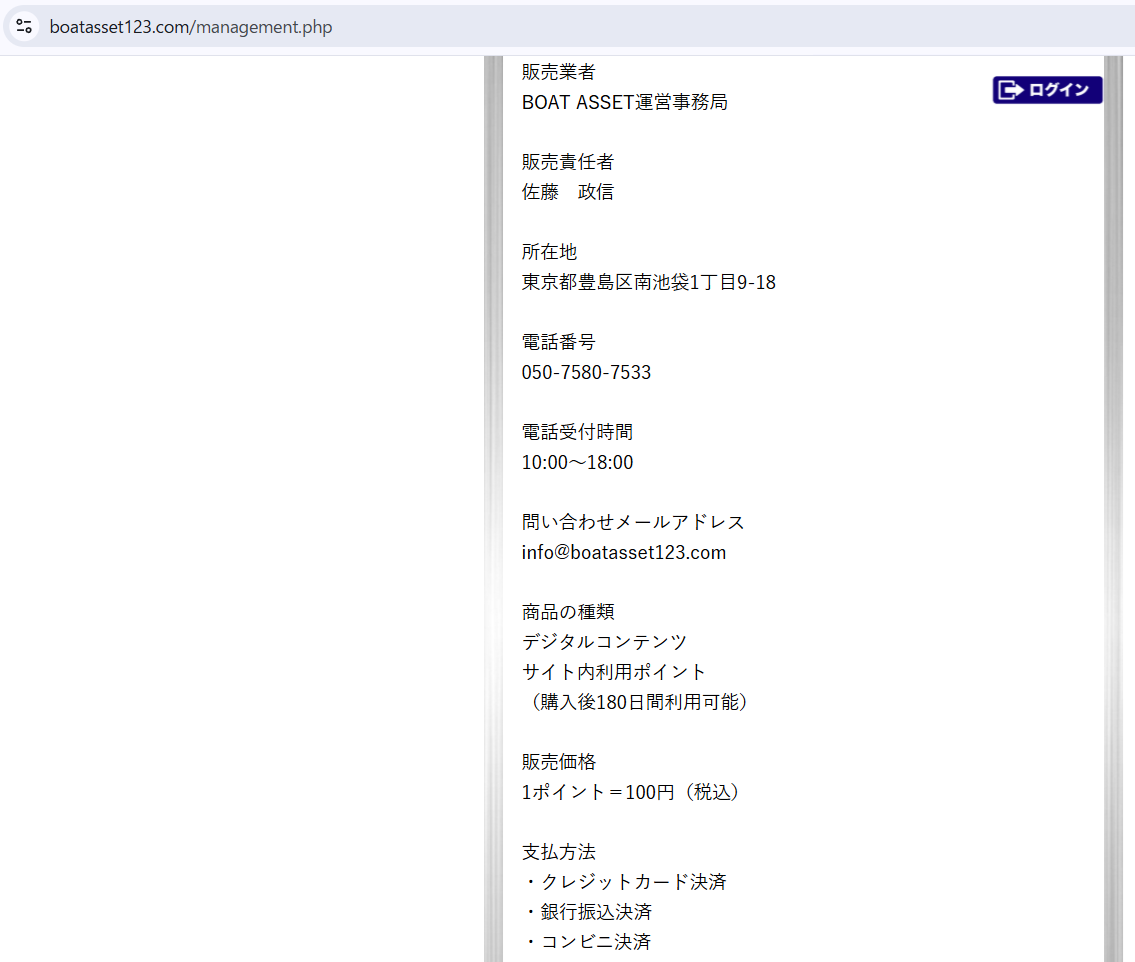This screenshot has height=962, width=1135.
Task: Click the ログイン login button
Action: [1047, 90]
